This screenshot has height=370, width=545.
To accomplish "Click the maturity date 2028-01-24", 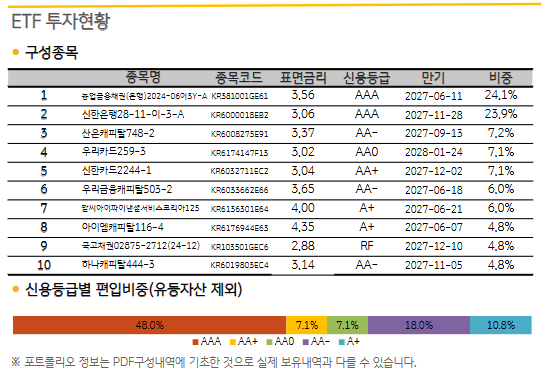I will pos(433,152).
